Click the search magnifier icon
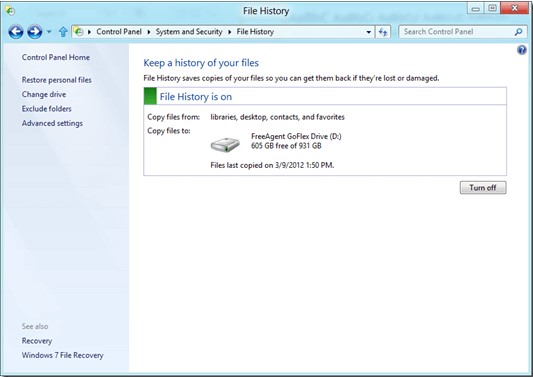This screenshot has width=533, height=377. click(x=518, y=32)
